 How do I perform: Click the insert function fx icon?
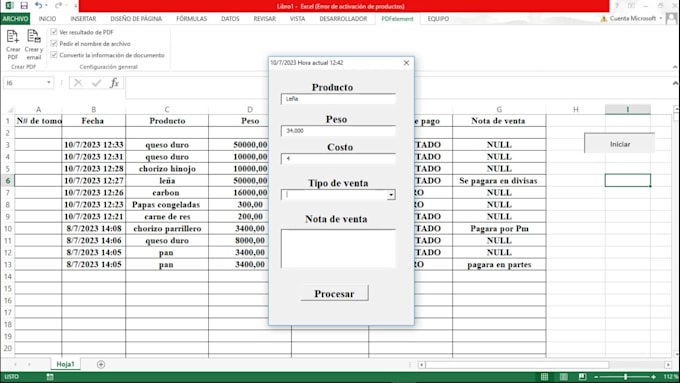(114, 82)
